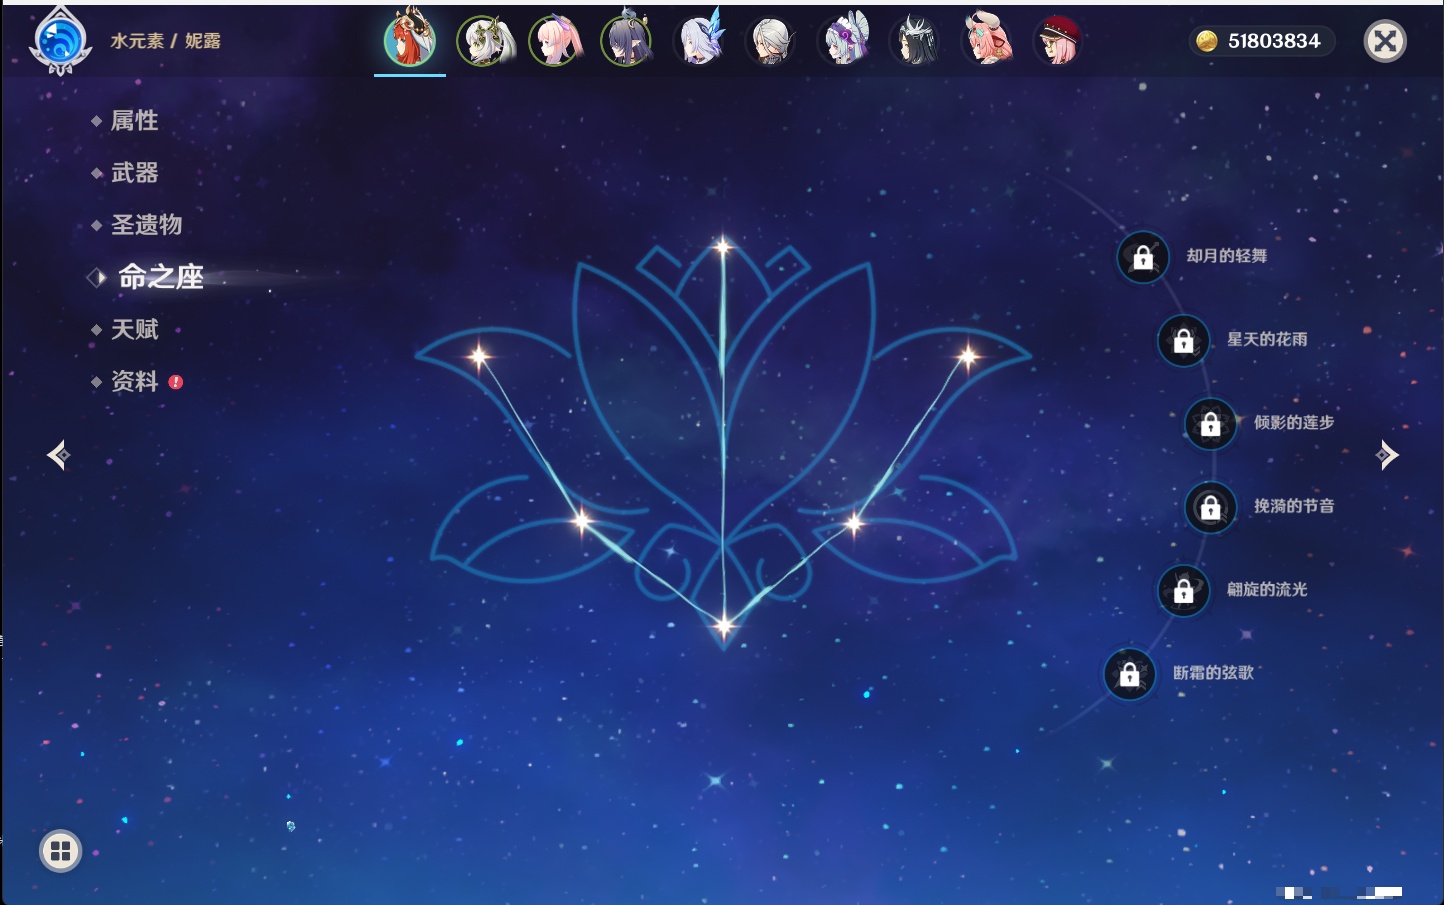
Task: Click the bottom center star of the constellation
Action: [x=724, y=626]
